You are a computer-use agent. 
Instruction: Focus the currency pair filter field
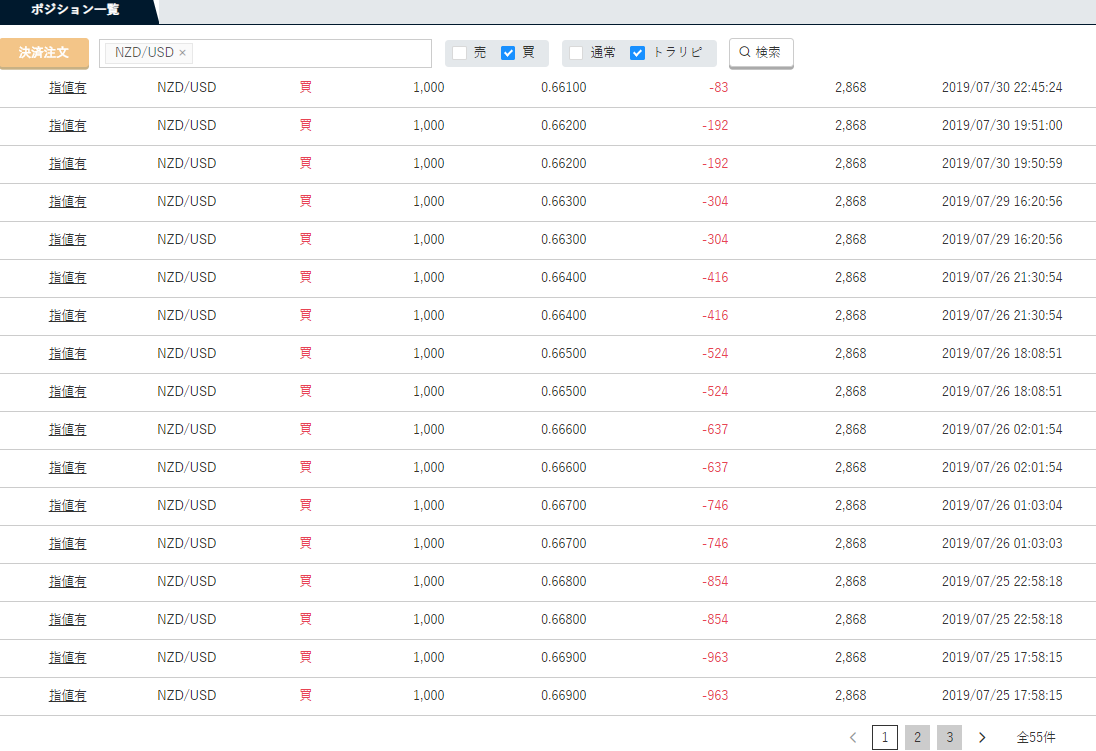click(266, 53)
